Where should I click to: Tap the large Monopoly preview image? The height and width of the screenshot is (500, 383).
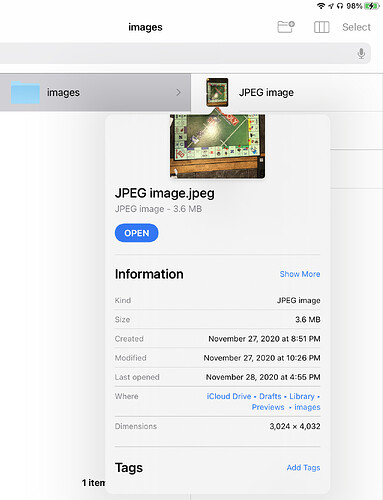(218, 146)
